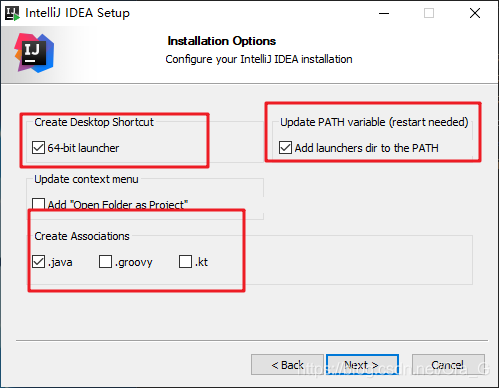The image size is (499, 388).
Task: Click the greyed-out maximize window button
Action: coord(429,13)
